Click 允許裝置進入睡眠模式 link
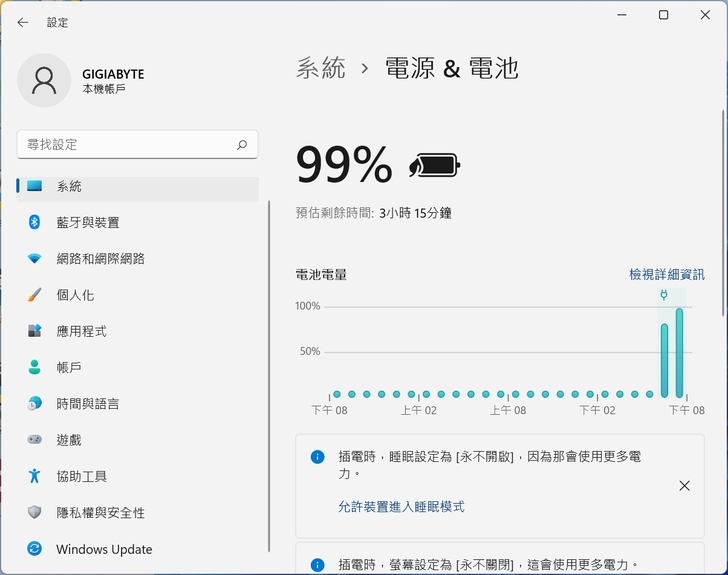Viewport: 728px width, 575px height. (401, 507)
